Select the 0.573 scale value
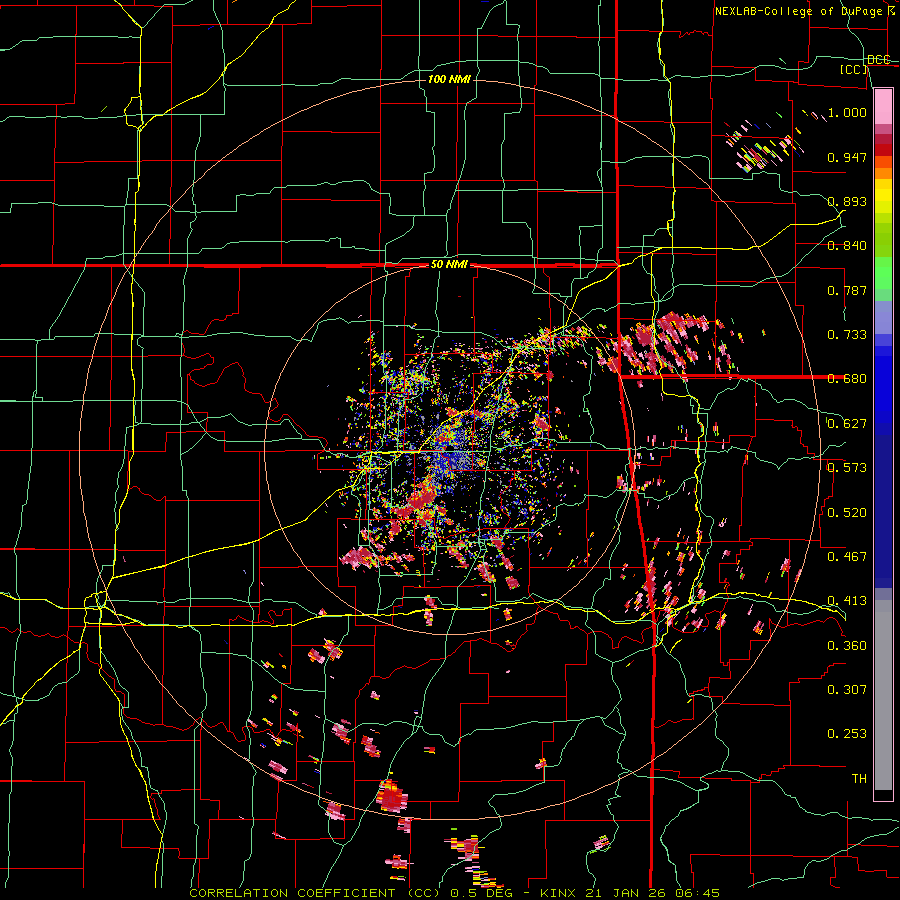Screen dimensions: 900x900 847,468
